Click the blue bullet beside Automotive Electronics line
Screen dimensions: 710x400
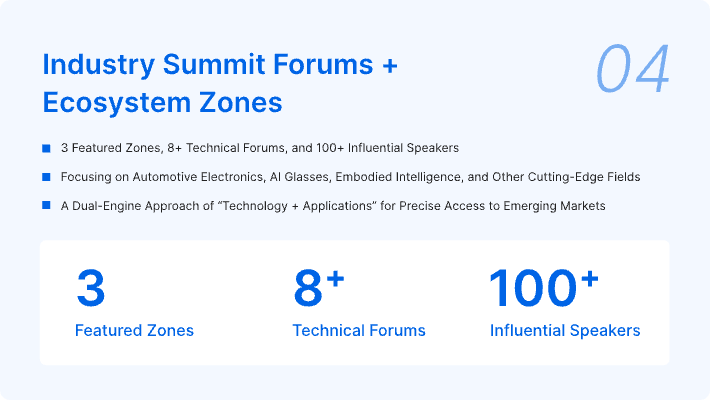46,177
